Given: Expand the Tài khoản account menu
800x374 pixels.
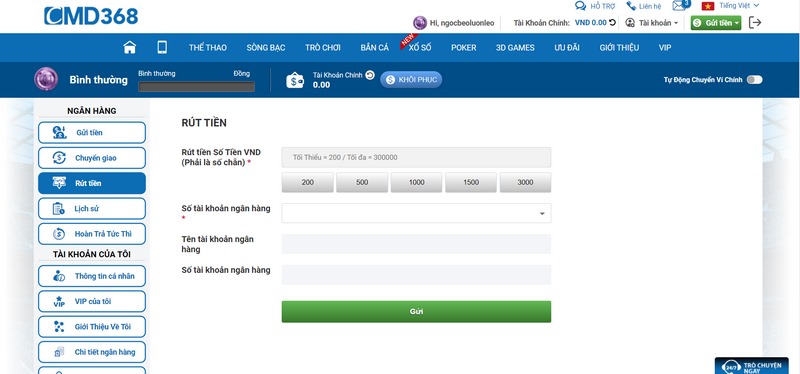Looking at the screenshot, I should pos(652,22).
